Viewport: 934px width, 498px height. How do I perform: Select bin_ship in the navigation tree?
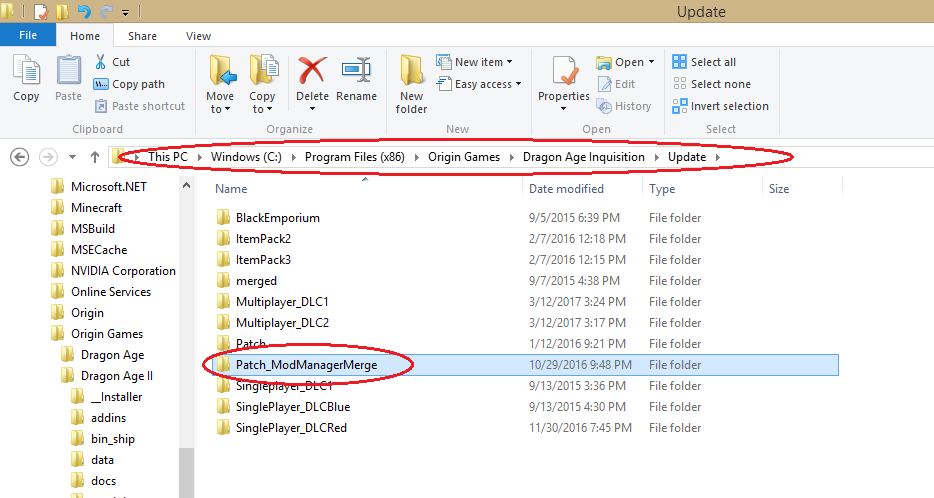[113, 439]
